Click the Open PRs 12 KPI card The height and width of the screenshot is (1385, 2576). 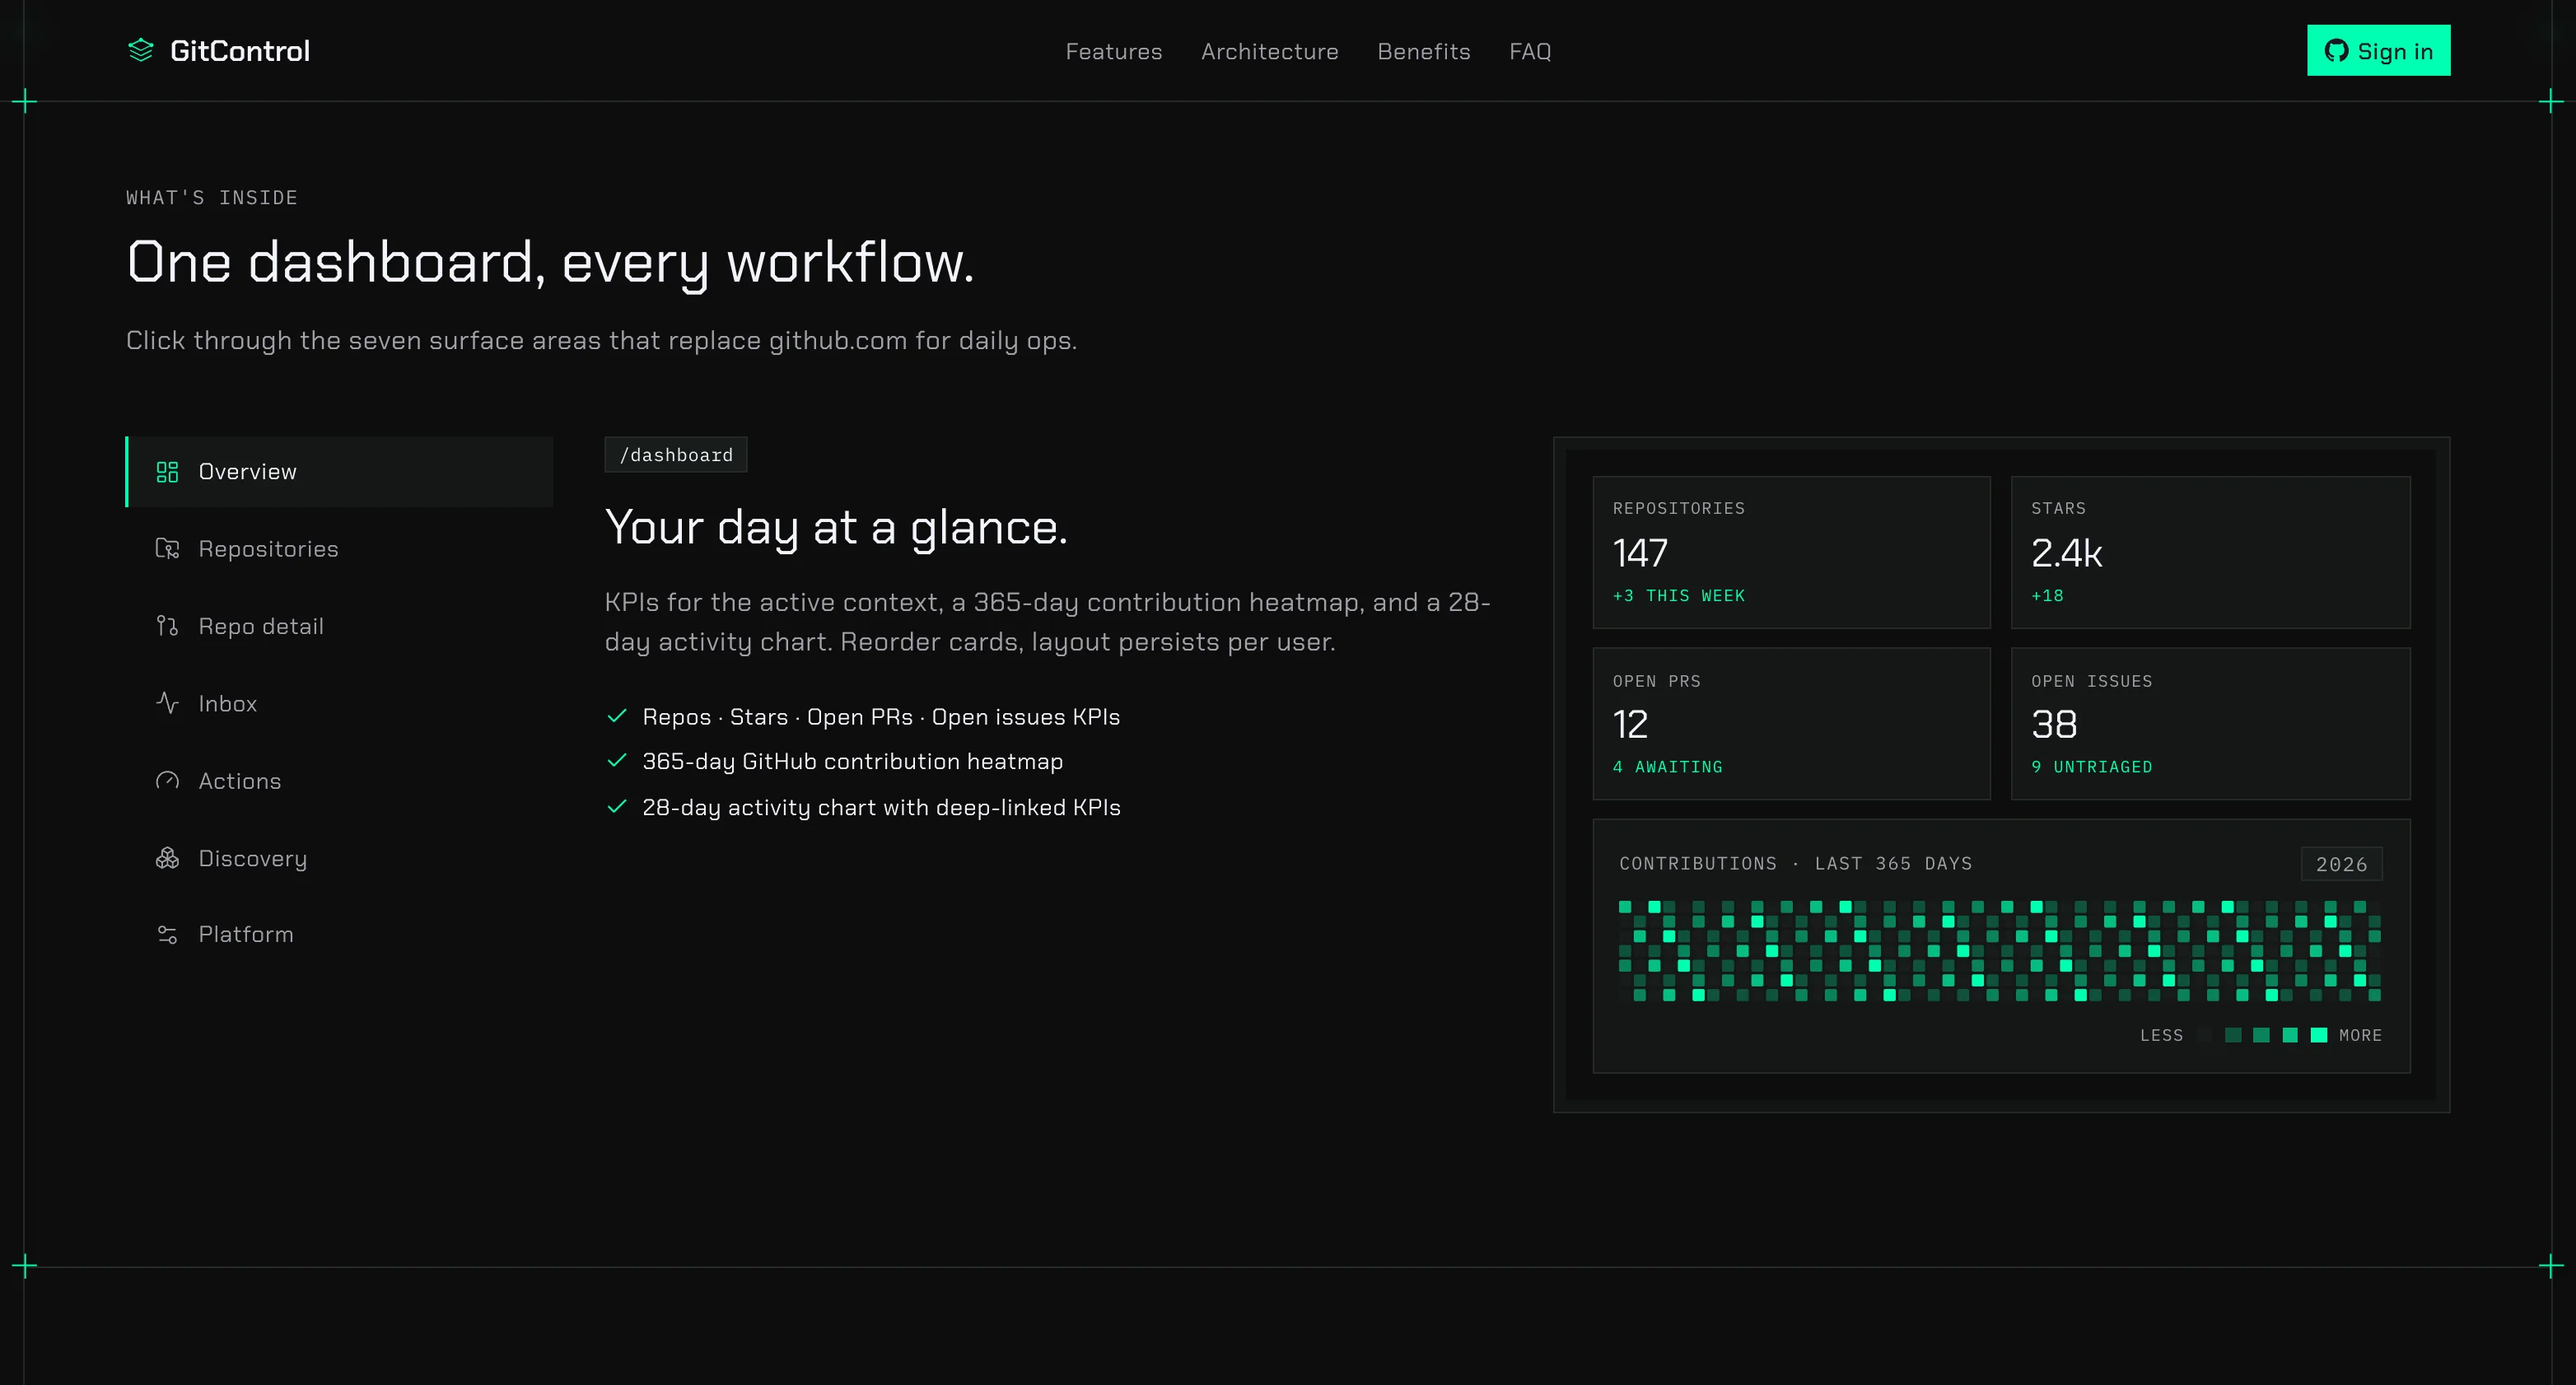tap(1791, 724)
